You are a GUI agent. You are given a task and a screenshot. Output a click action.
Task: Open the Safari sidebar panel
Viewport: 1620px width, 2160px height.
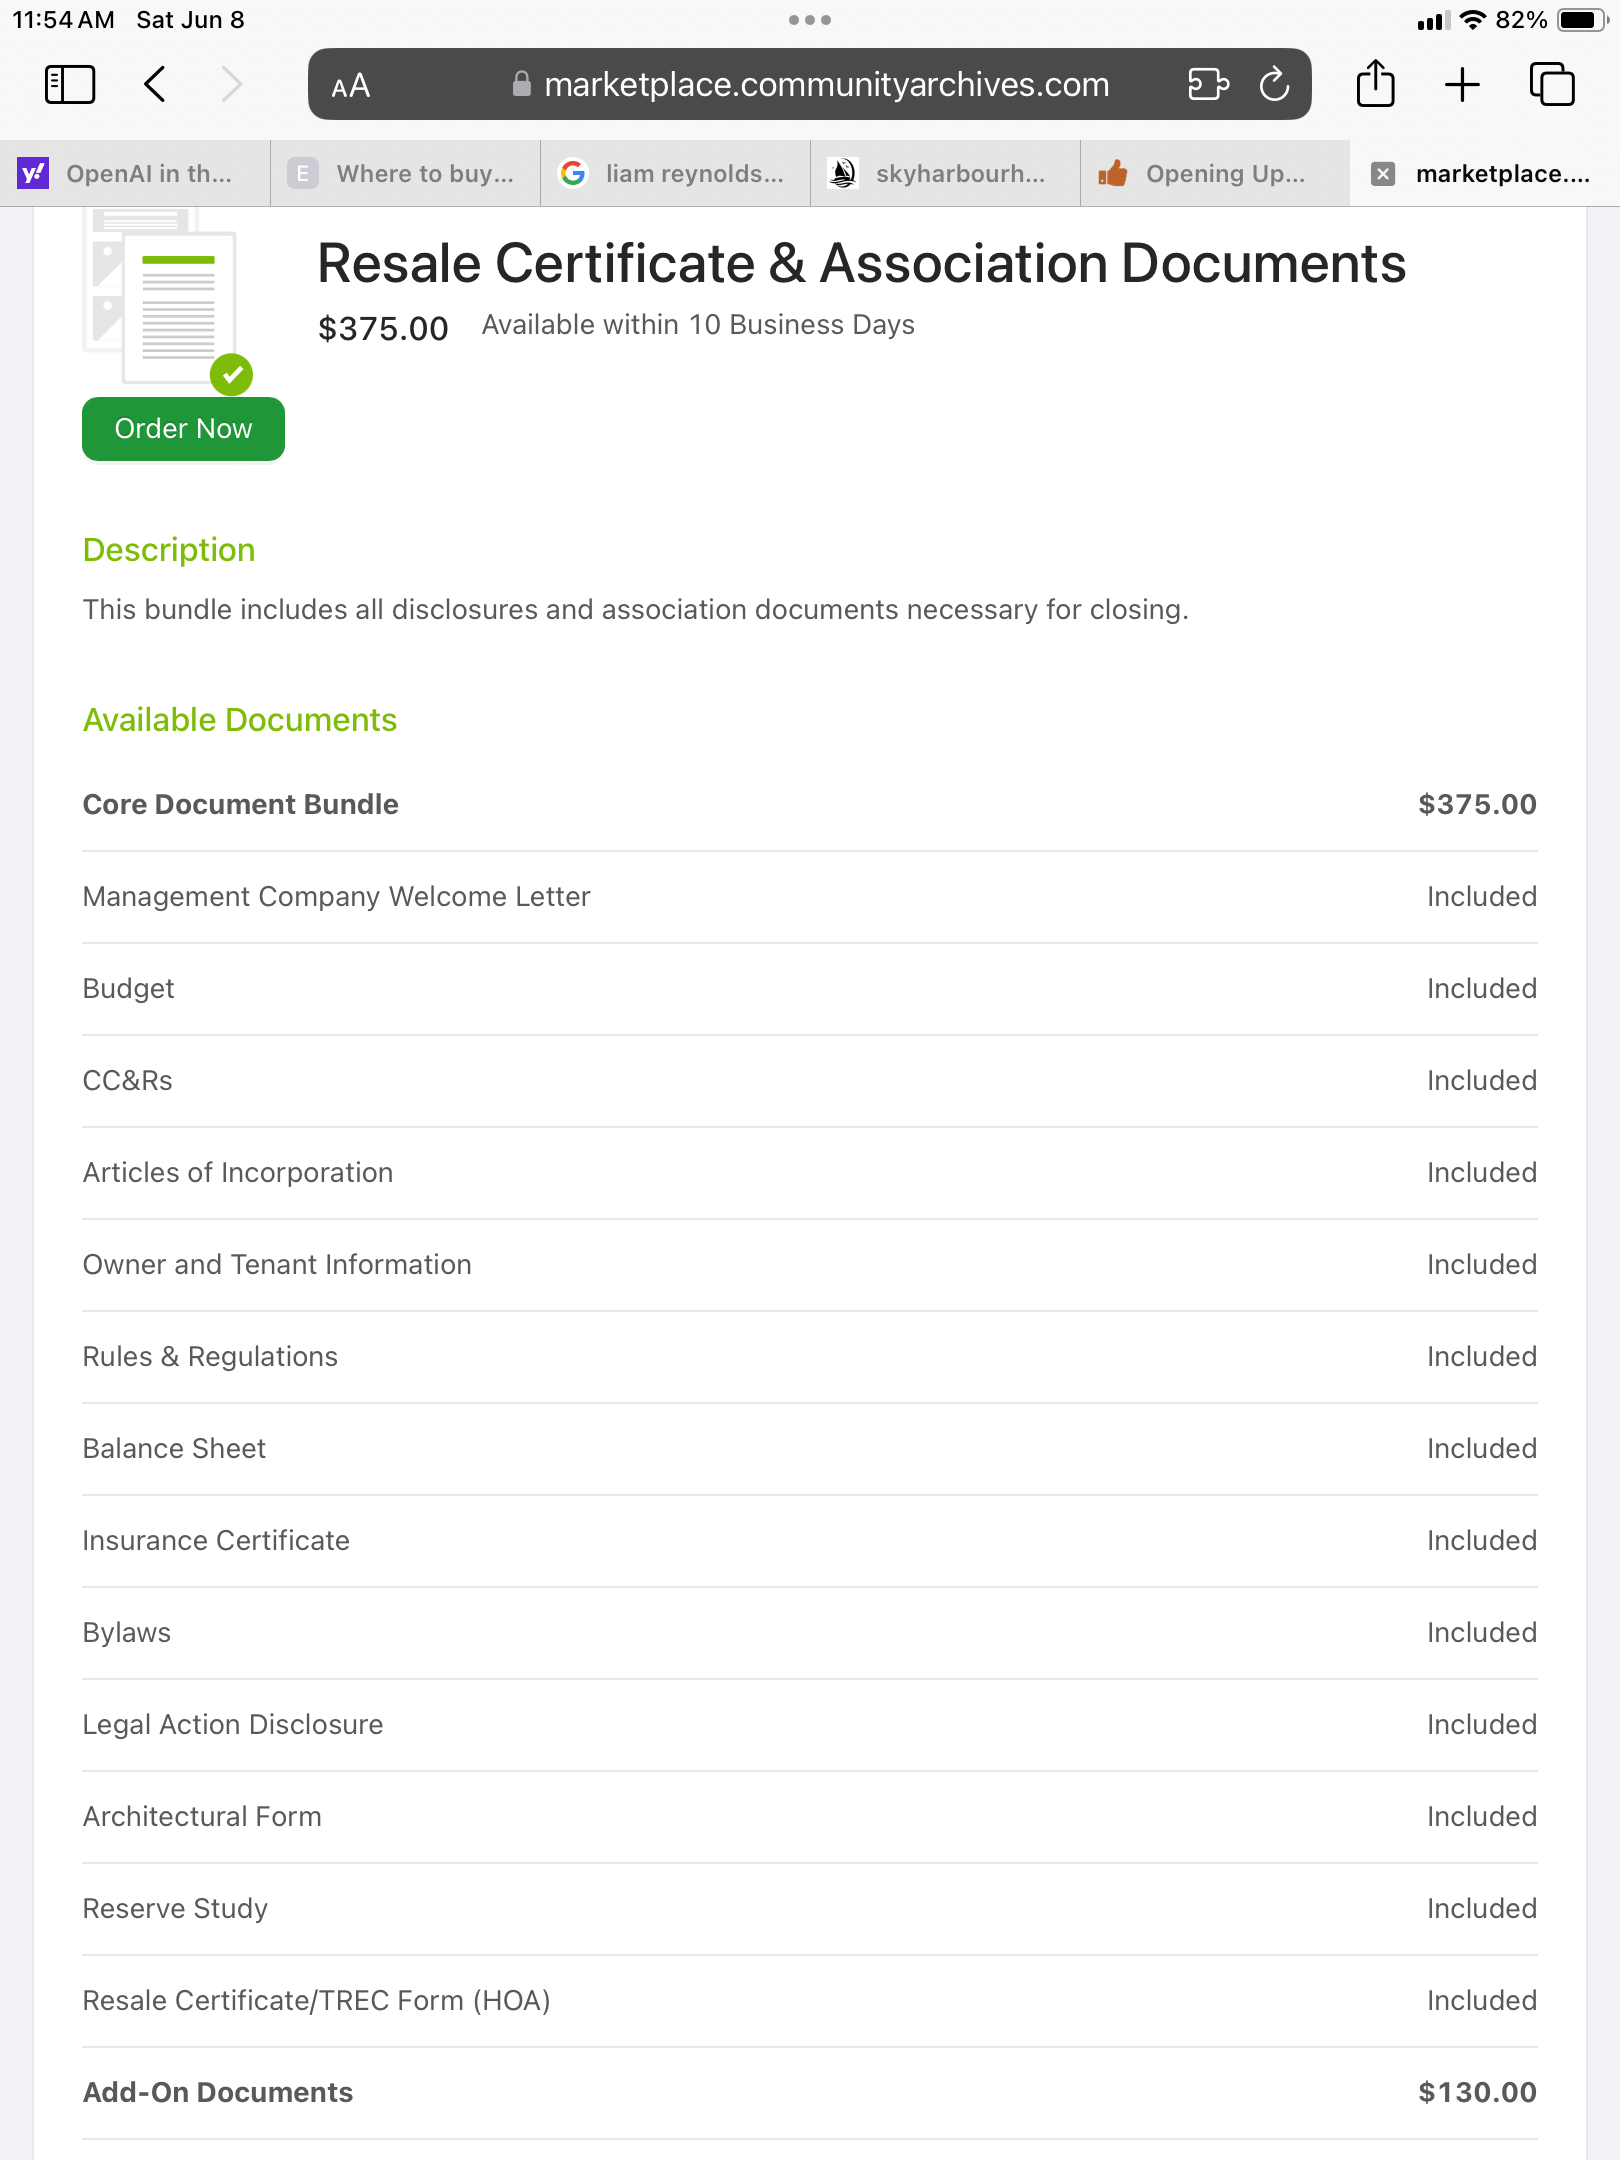[70, 85]
